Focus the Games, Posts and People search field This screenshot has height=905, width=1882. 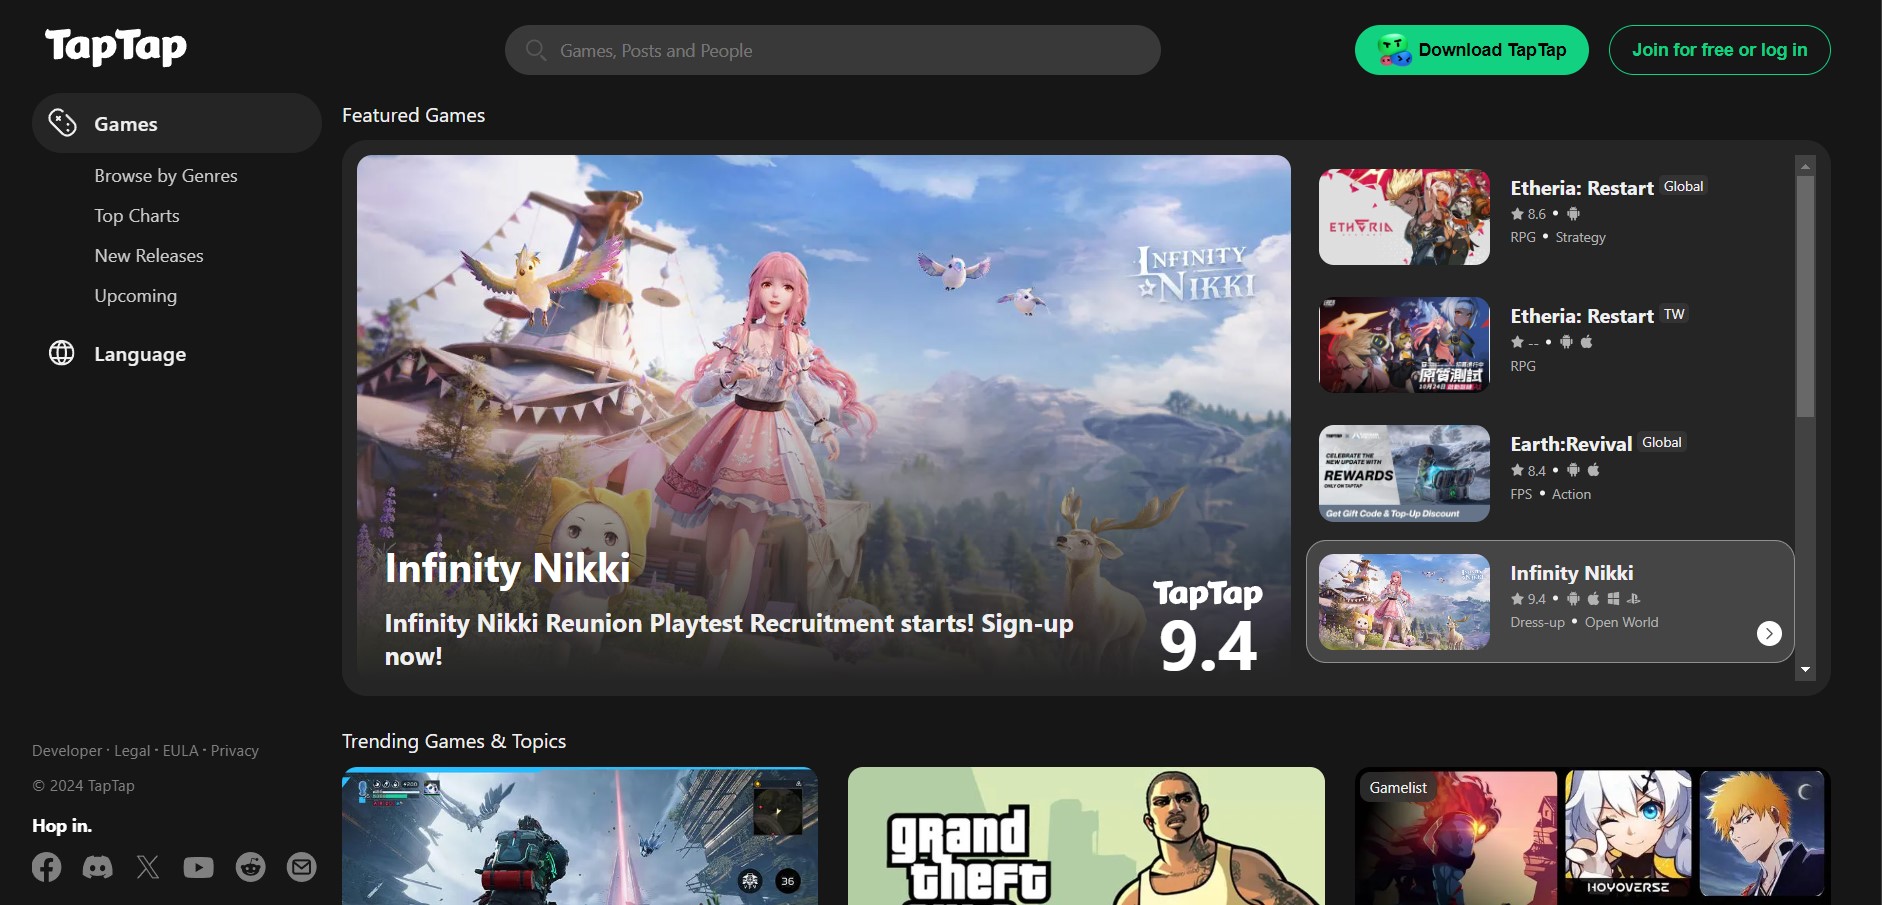[833, 50]
